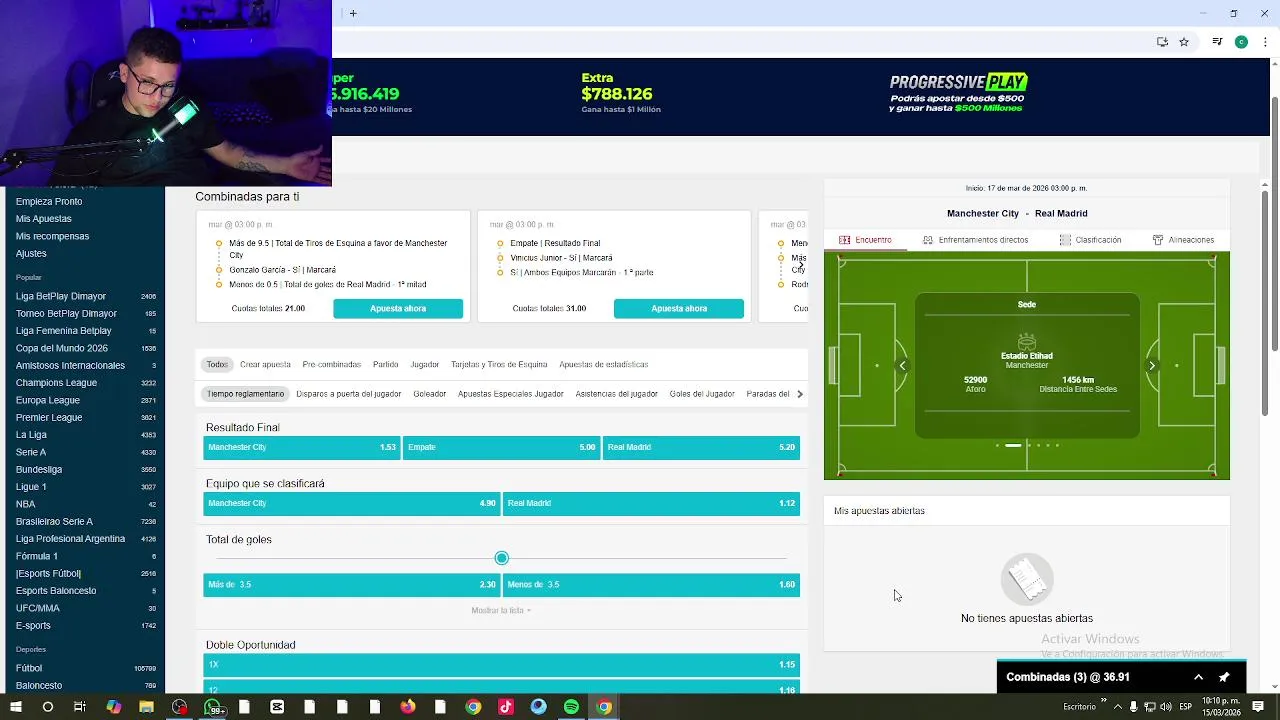This screenshot has height=720, width=1280.
Task: Open TikTok from the taskbar
Action: tap(505, 707)
